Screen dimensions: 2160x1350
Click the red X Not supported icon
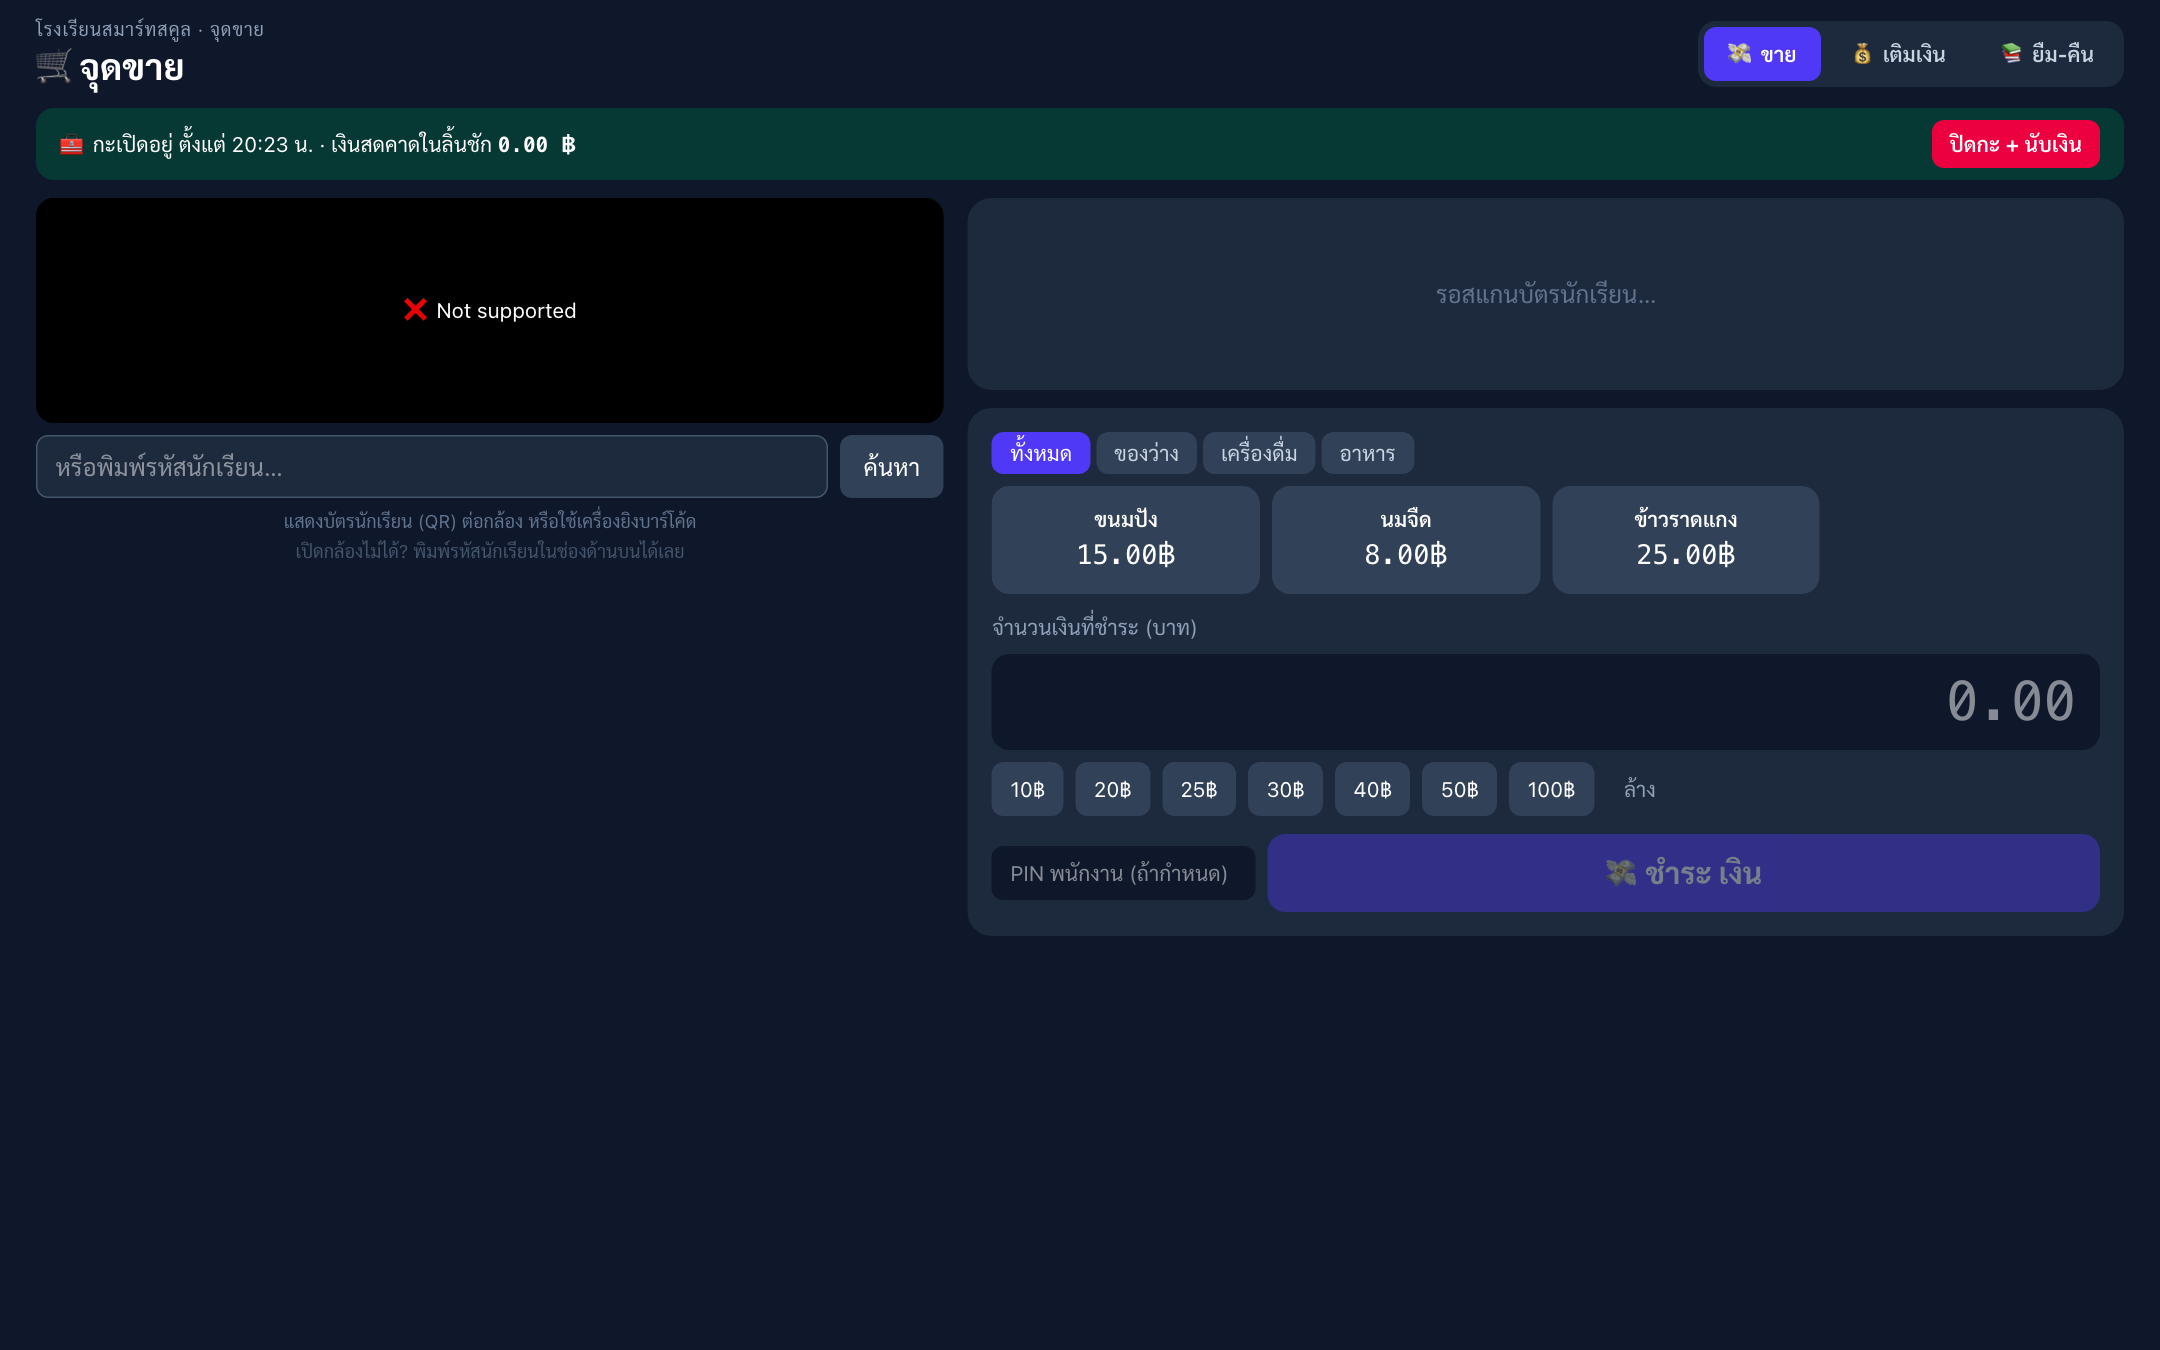[415, 310]
